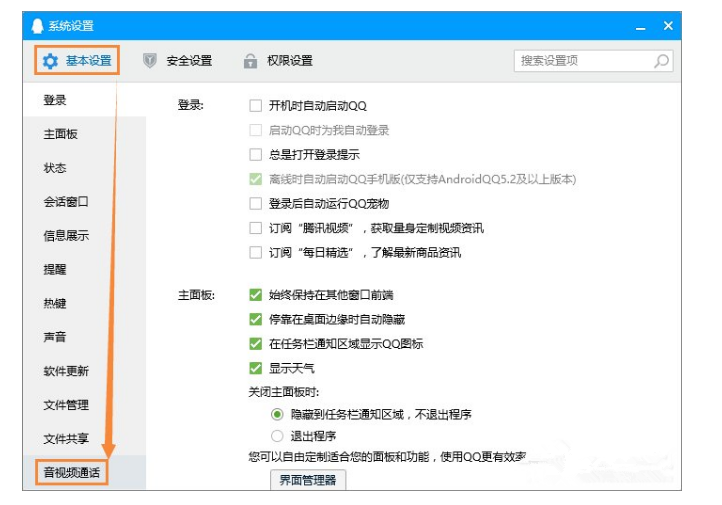The image size is (722, 505).
Task: Click the QQ penguin icon in title bar
Action: (38, 26)
